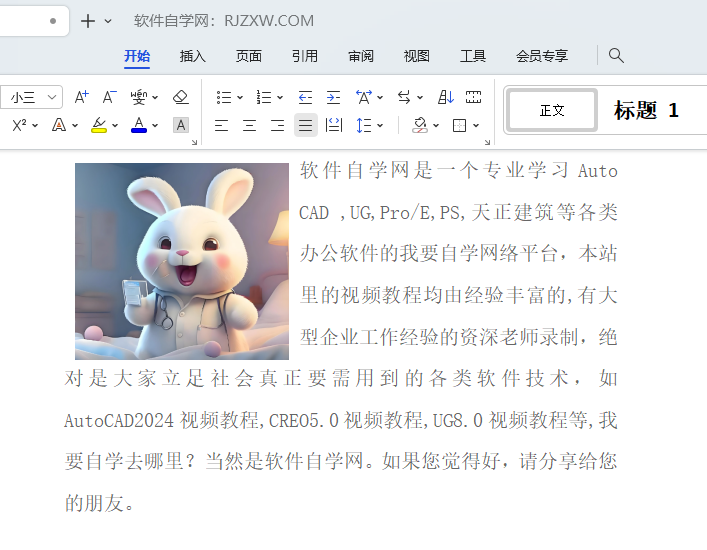Screen dimensions: 707x550
Task: Toggle justified text alignment
Action: [x=305, y=125]
